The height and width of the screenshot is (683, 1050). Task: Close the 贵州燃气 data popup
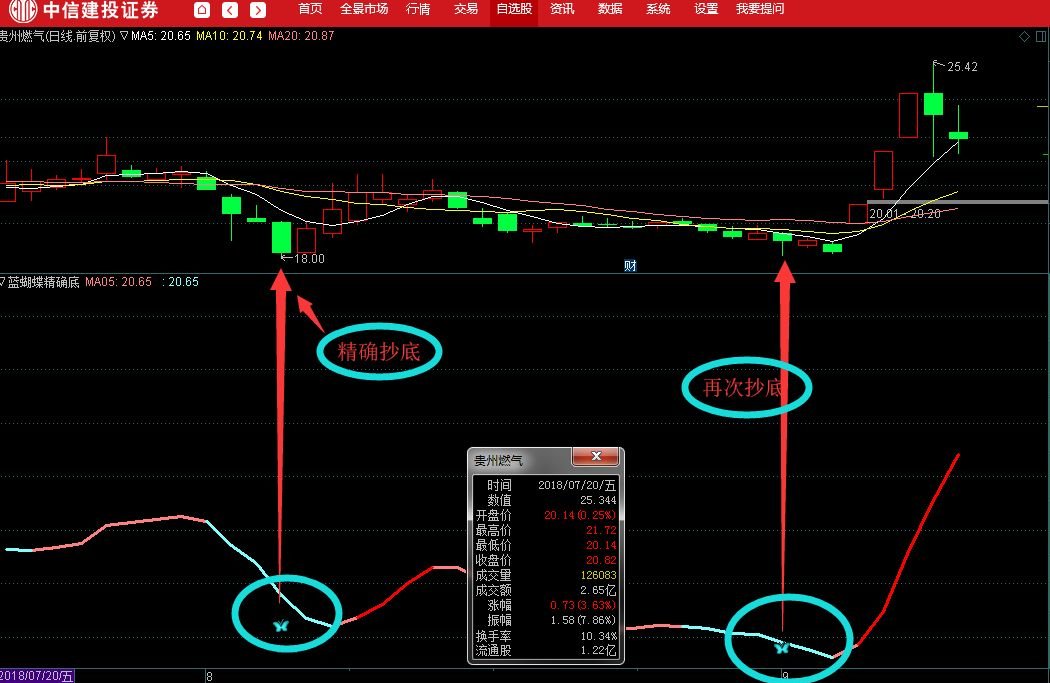pos(595,457)
